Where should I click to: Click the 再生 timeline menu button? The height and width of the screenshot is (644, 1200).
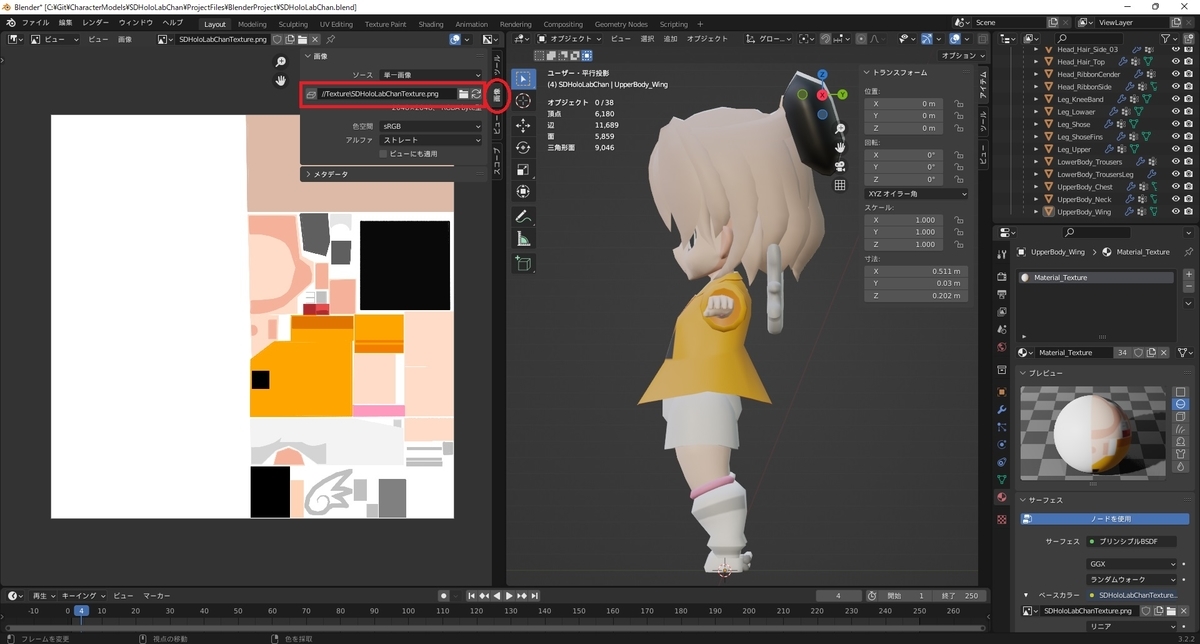click(x=44, y=595)
